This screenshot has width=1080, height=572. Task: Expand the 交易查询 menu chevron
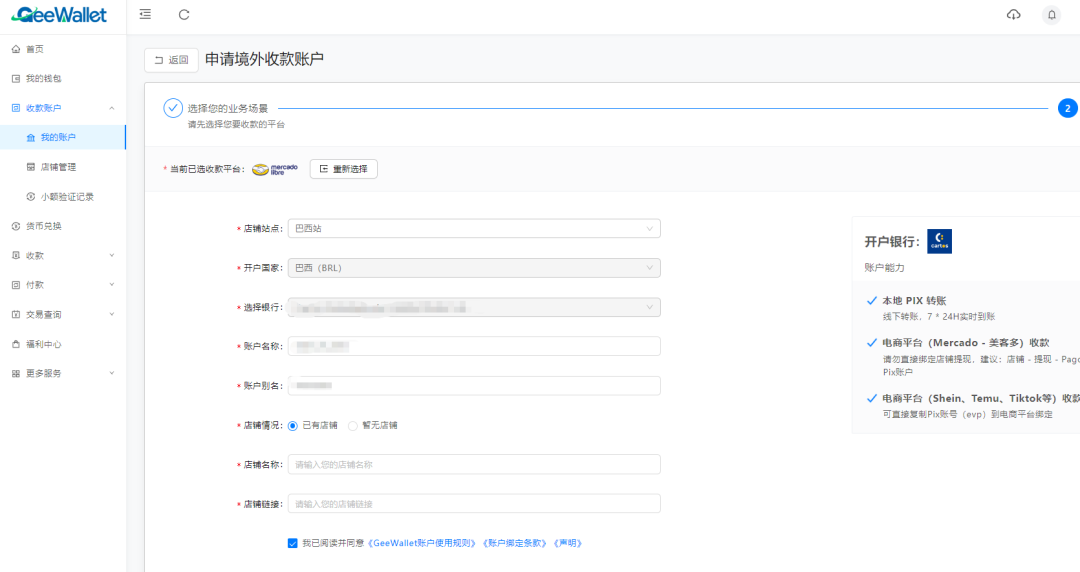pyautogui.click(x=112, y=314)
